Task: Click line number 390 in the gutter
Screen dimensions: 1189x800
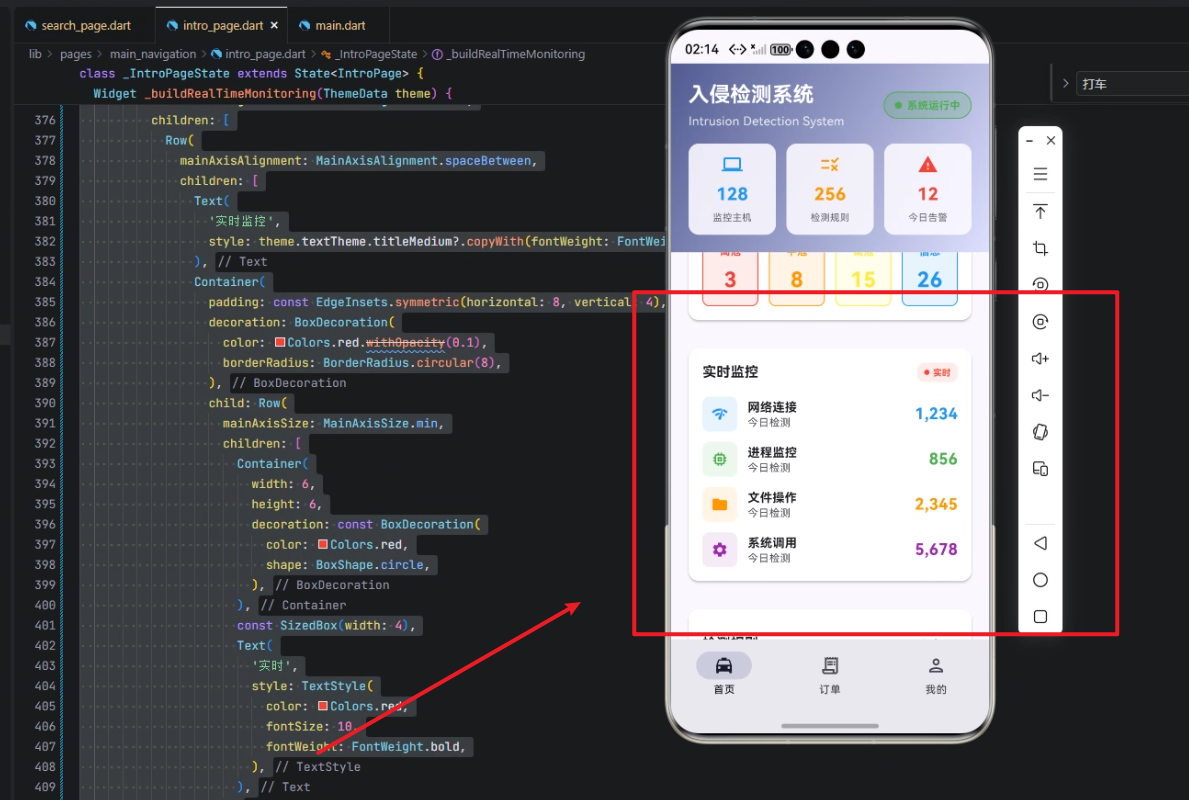Action: pyautogui.click(x=45, y=403)
